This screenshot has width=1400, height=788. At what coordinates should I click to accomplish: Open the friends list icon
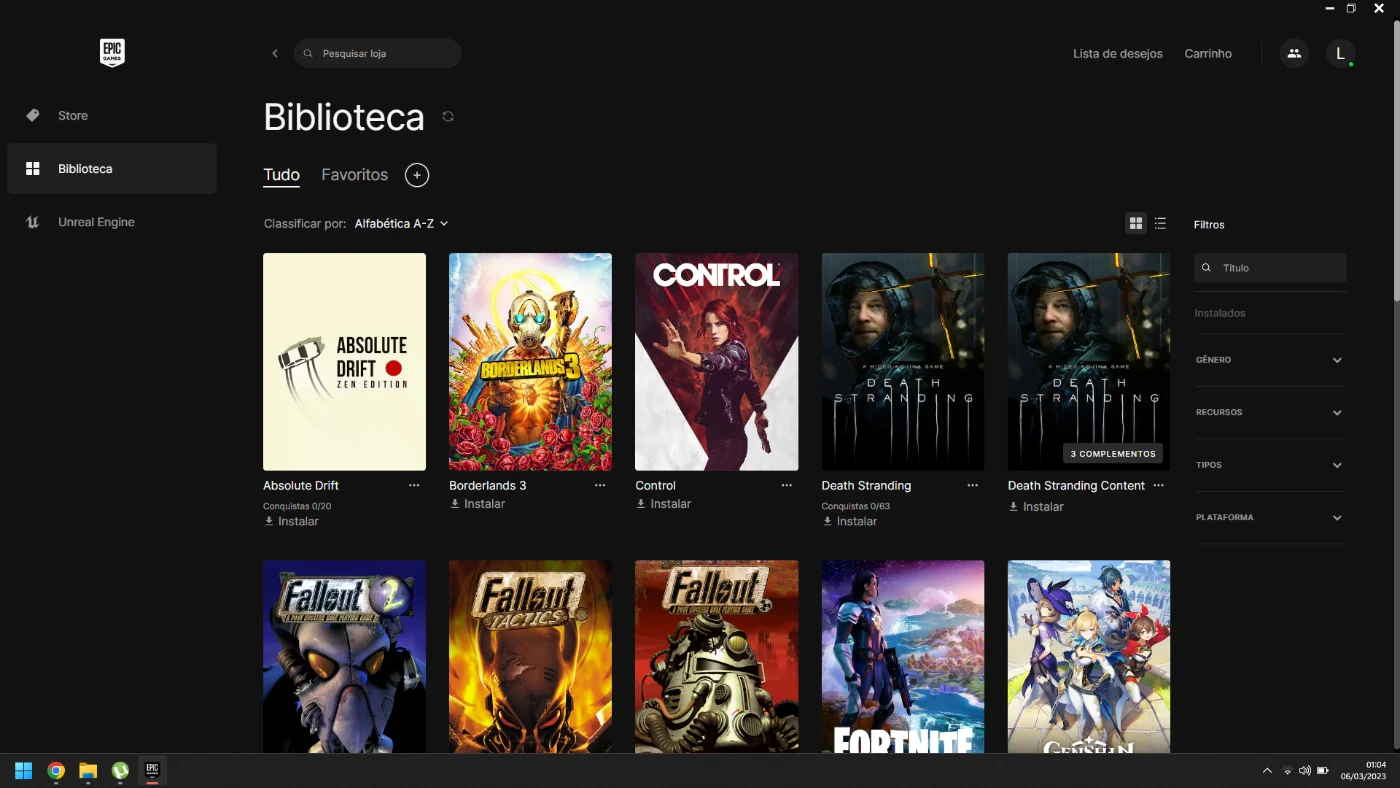[x=1294, y=53]
